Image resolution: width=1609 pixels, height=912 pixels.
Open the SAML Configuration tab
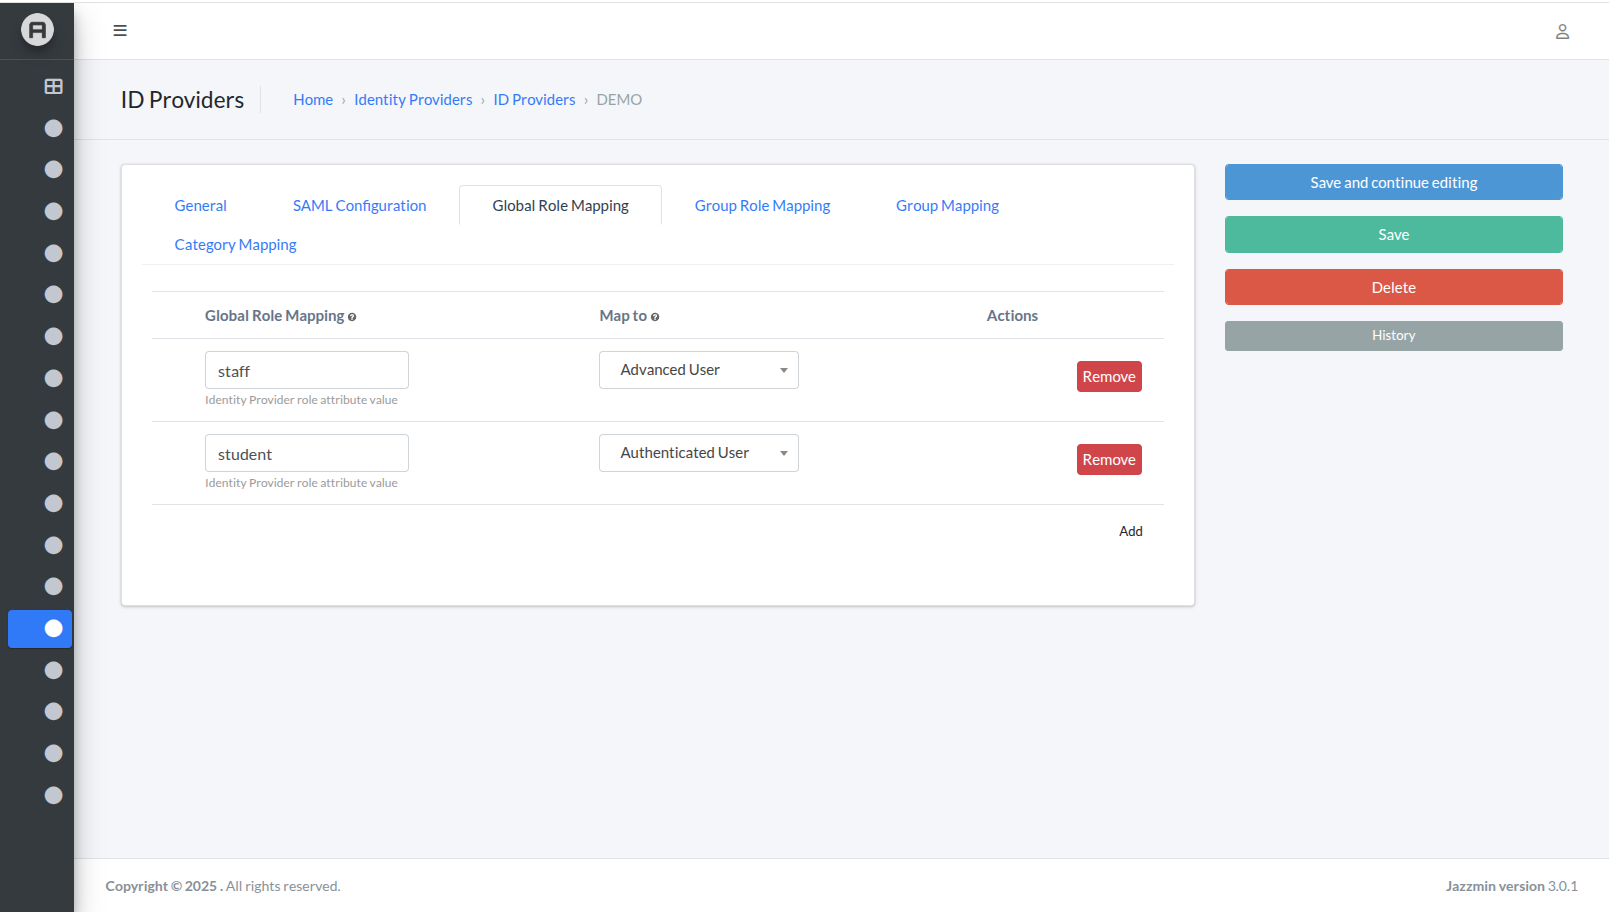(x=359, y=205)
